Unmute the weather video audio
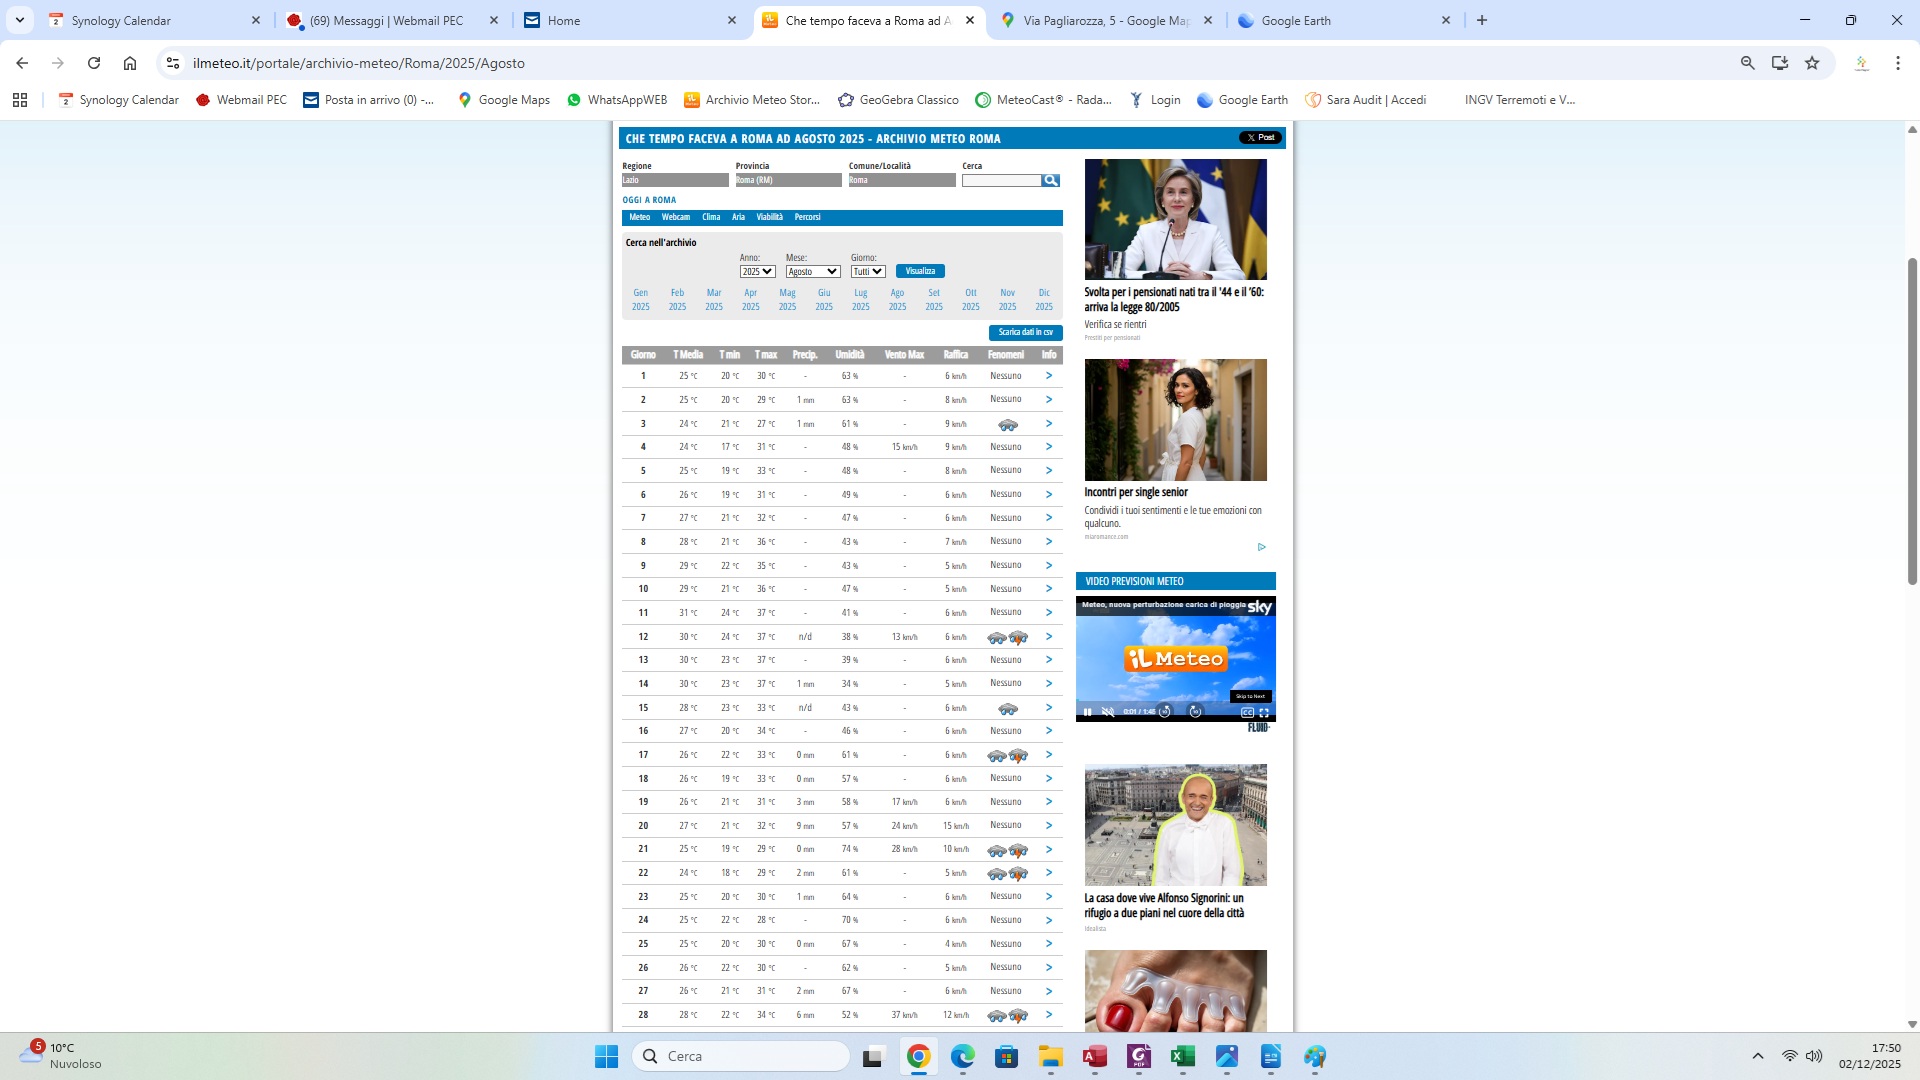Viewport: 1920px width, 1080px height. click(x=1108, y=712)
